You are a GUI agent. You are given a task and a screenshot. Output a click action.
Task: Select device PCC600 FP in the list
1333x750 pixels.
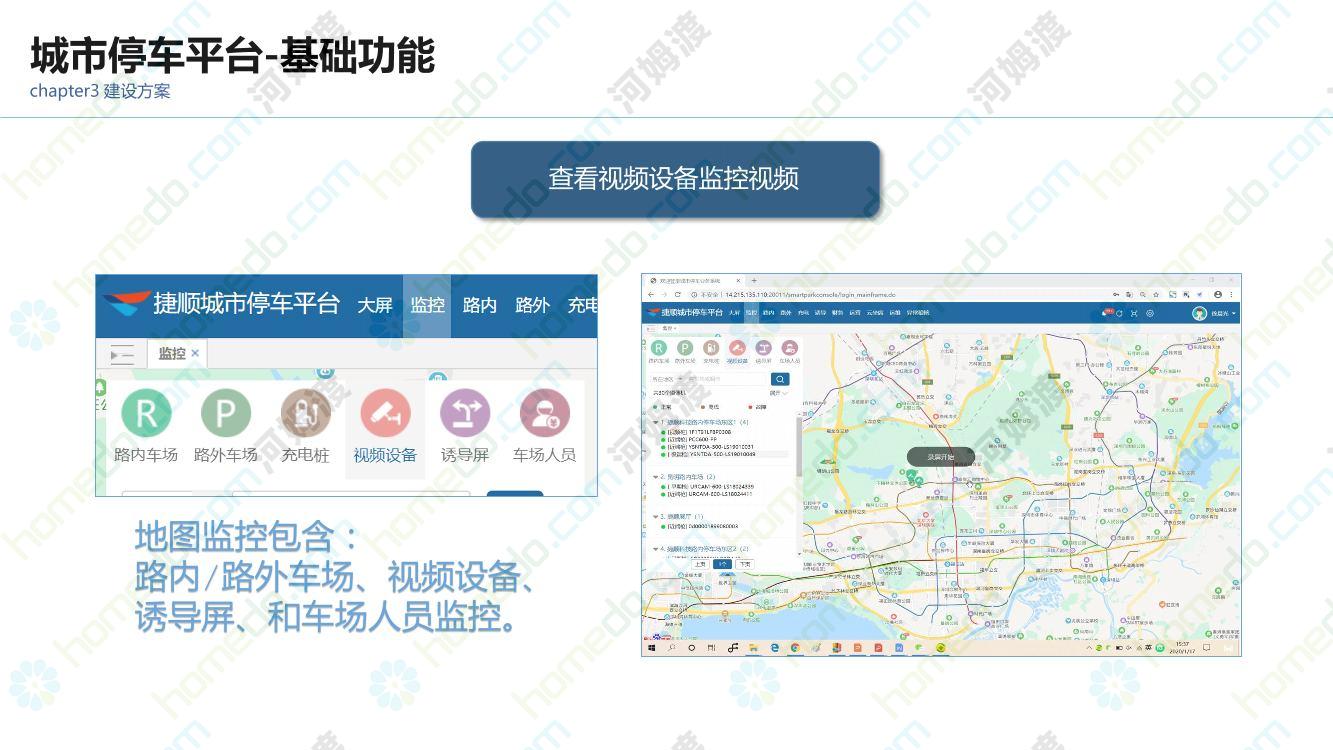click(690, 439)
